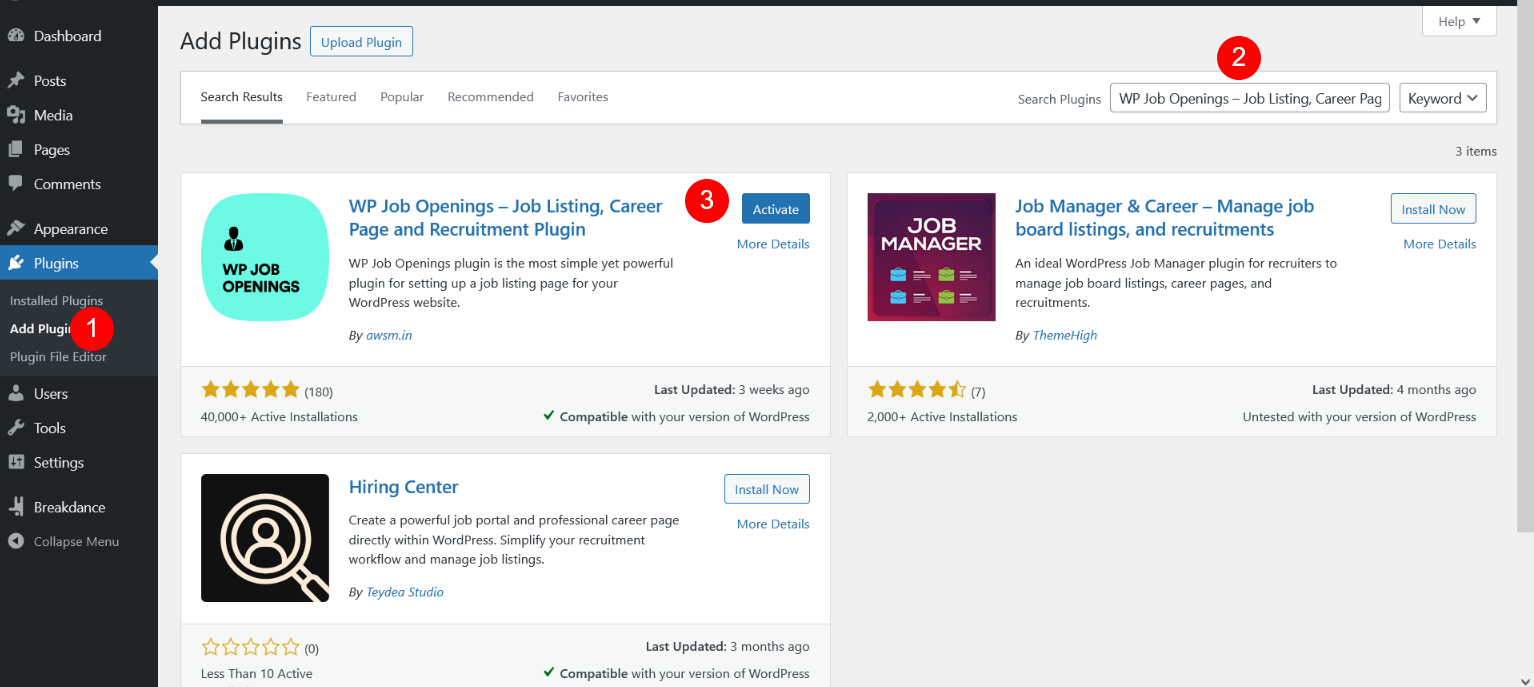Click 'Last Updated: 4 months ago' text

click(x=1394, y=390)
